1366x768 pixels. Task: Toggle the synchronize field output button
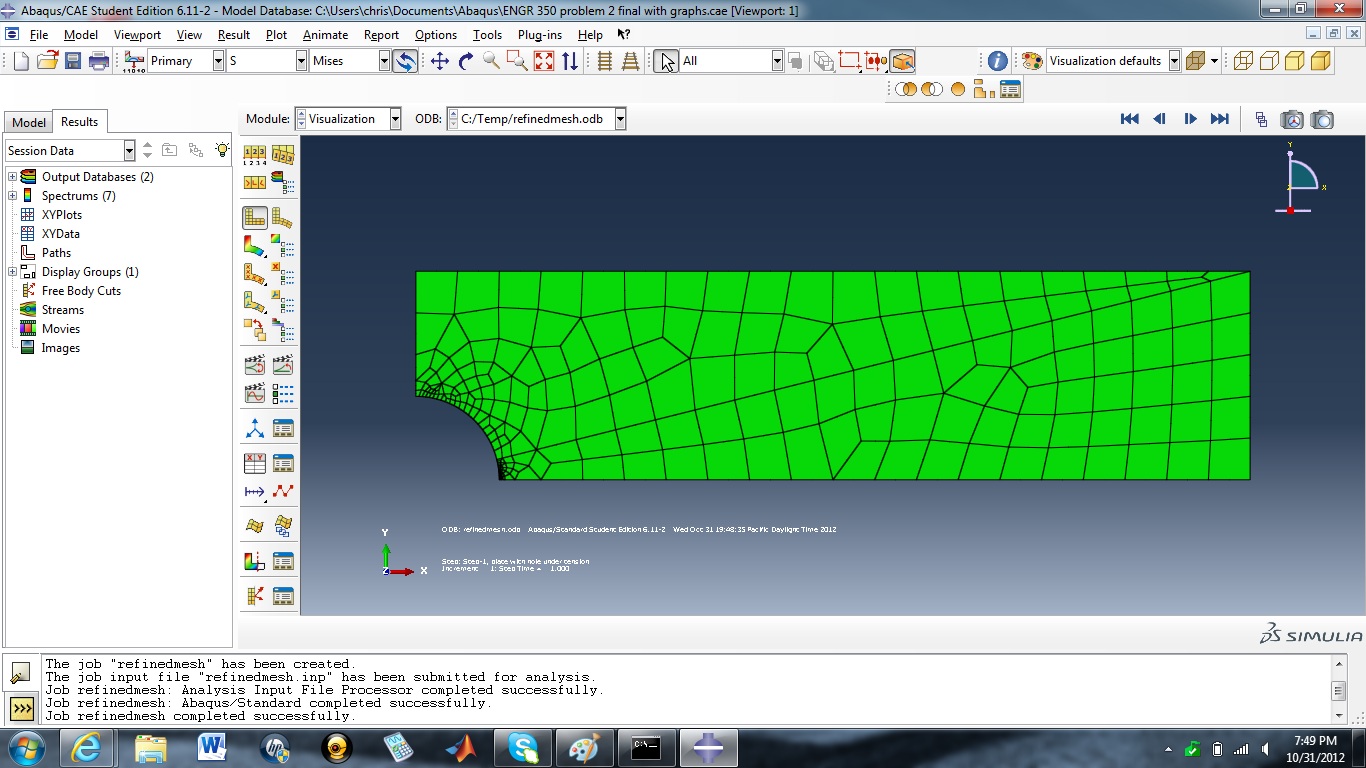tap(405, 61)
